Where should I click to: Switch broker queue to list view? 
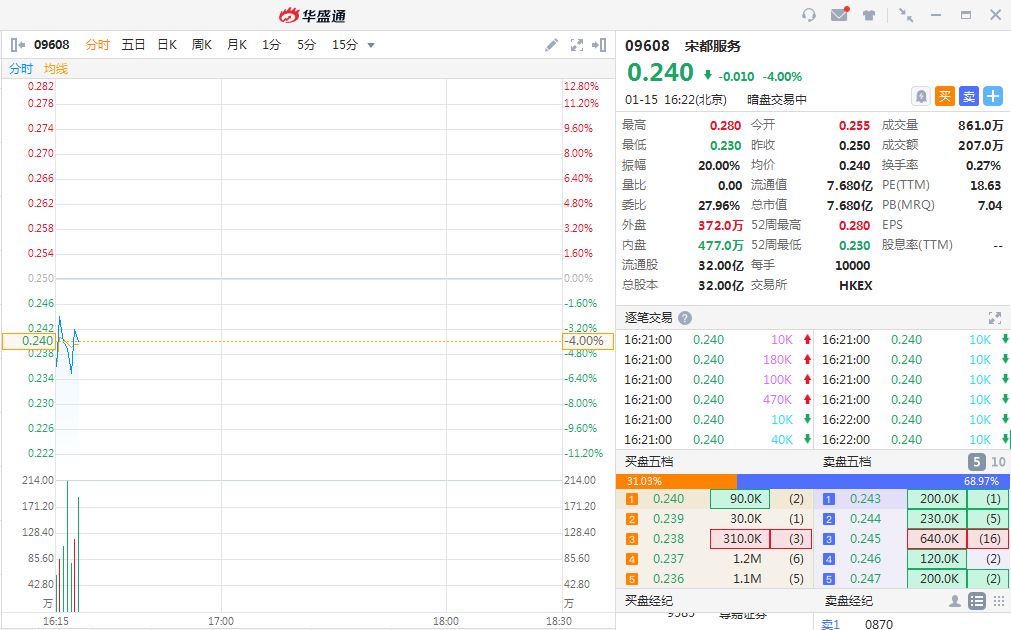pyautogui.click(x=977, y=601)
